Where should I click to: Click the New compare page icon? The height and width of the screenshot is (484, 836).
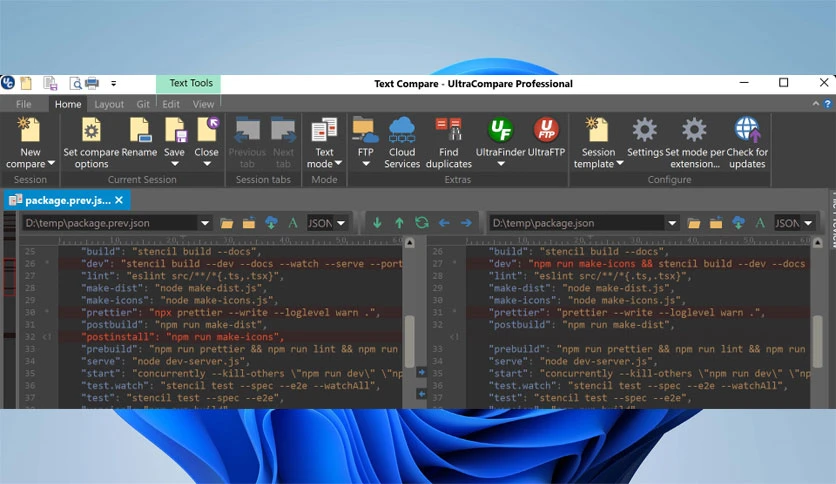coord(29,130)
